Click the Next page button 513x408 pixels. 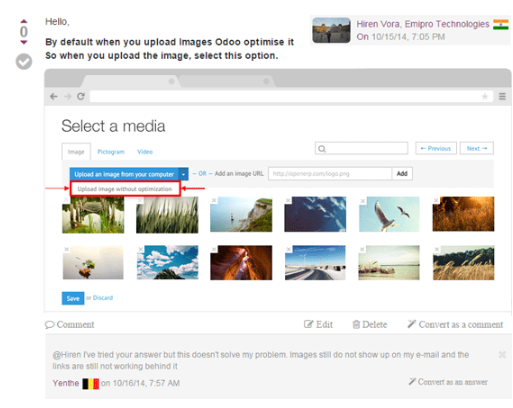point(477,148)
